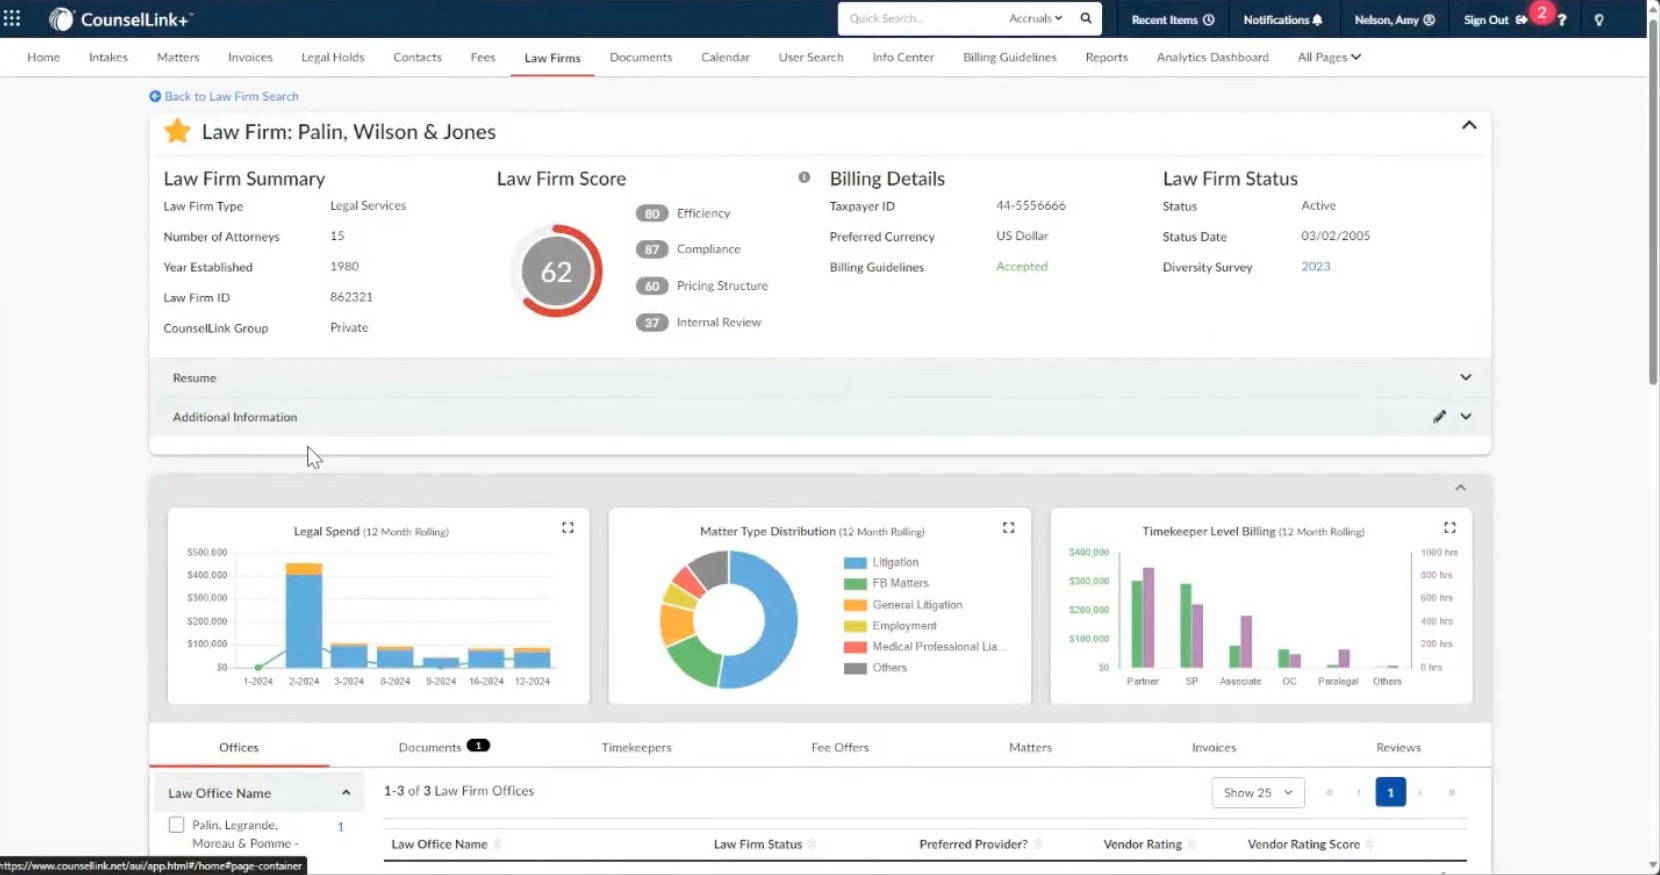The width and height of the screenshot is (1660, 875).
Task: Switch to the Fee Offers tab
Action: coord(840,747)
